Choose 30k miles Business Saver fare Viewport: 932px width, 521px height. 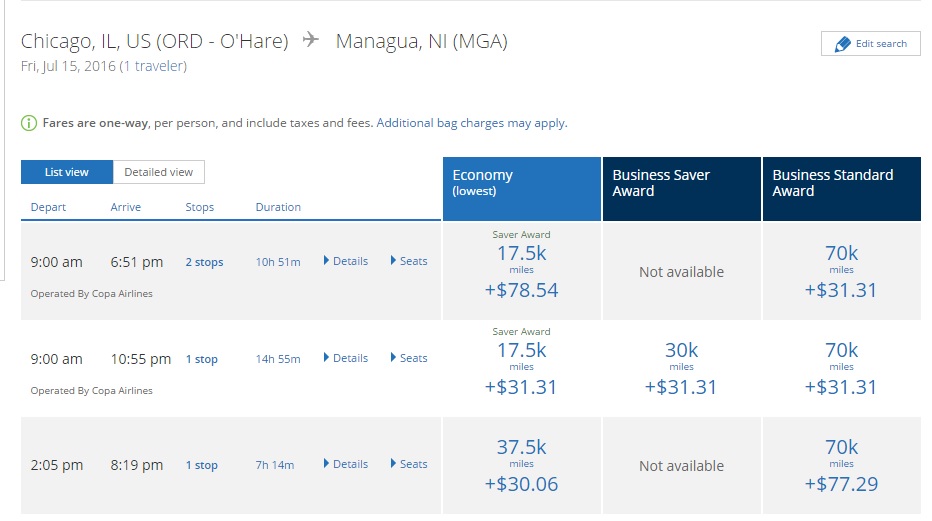point(682,368)
